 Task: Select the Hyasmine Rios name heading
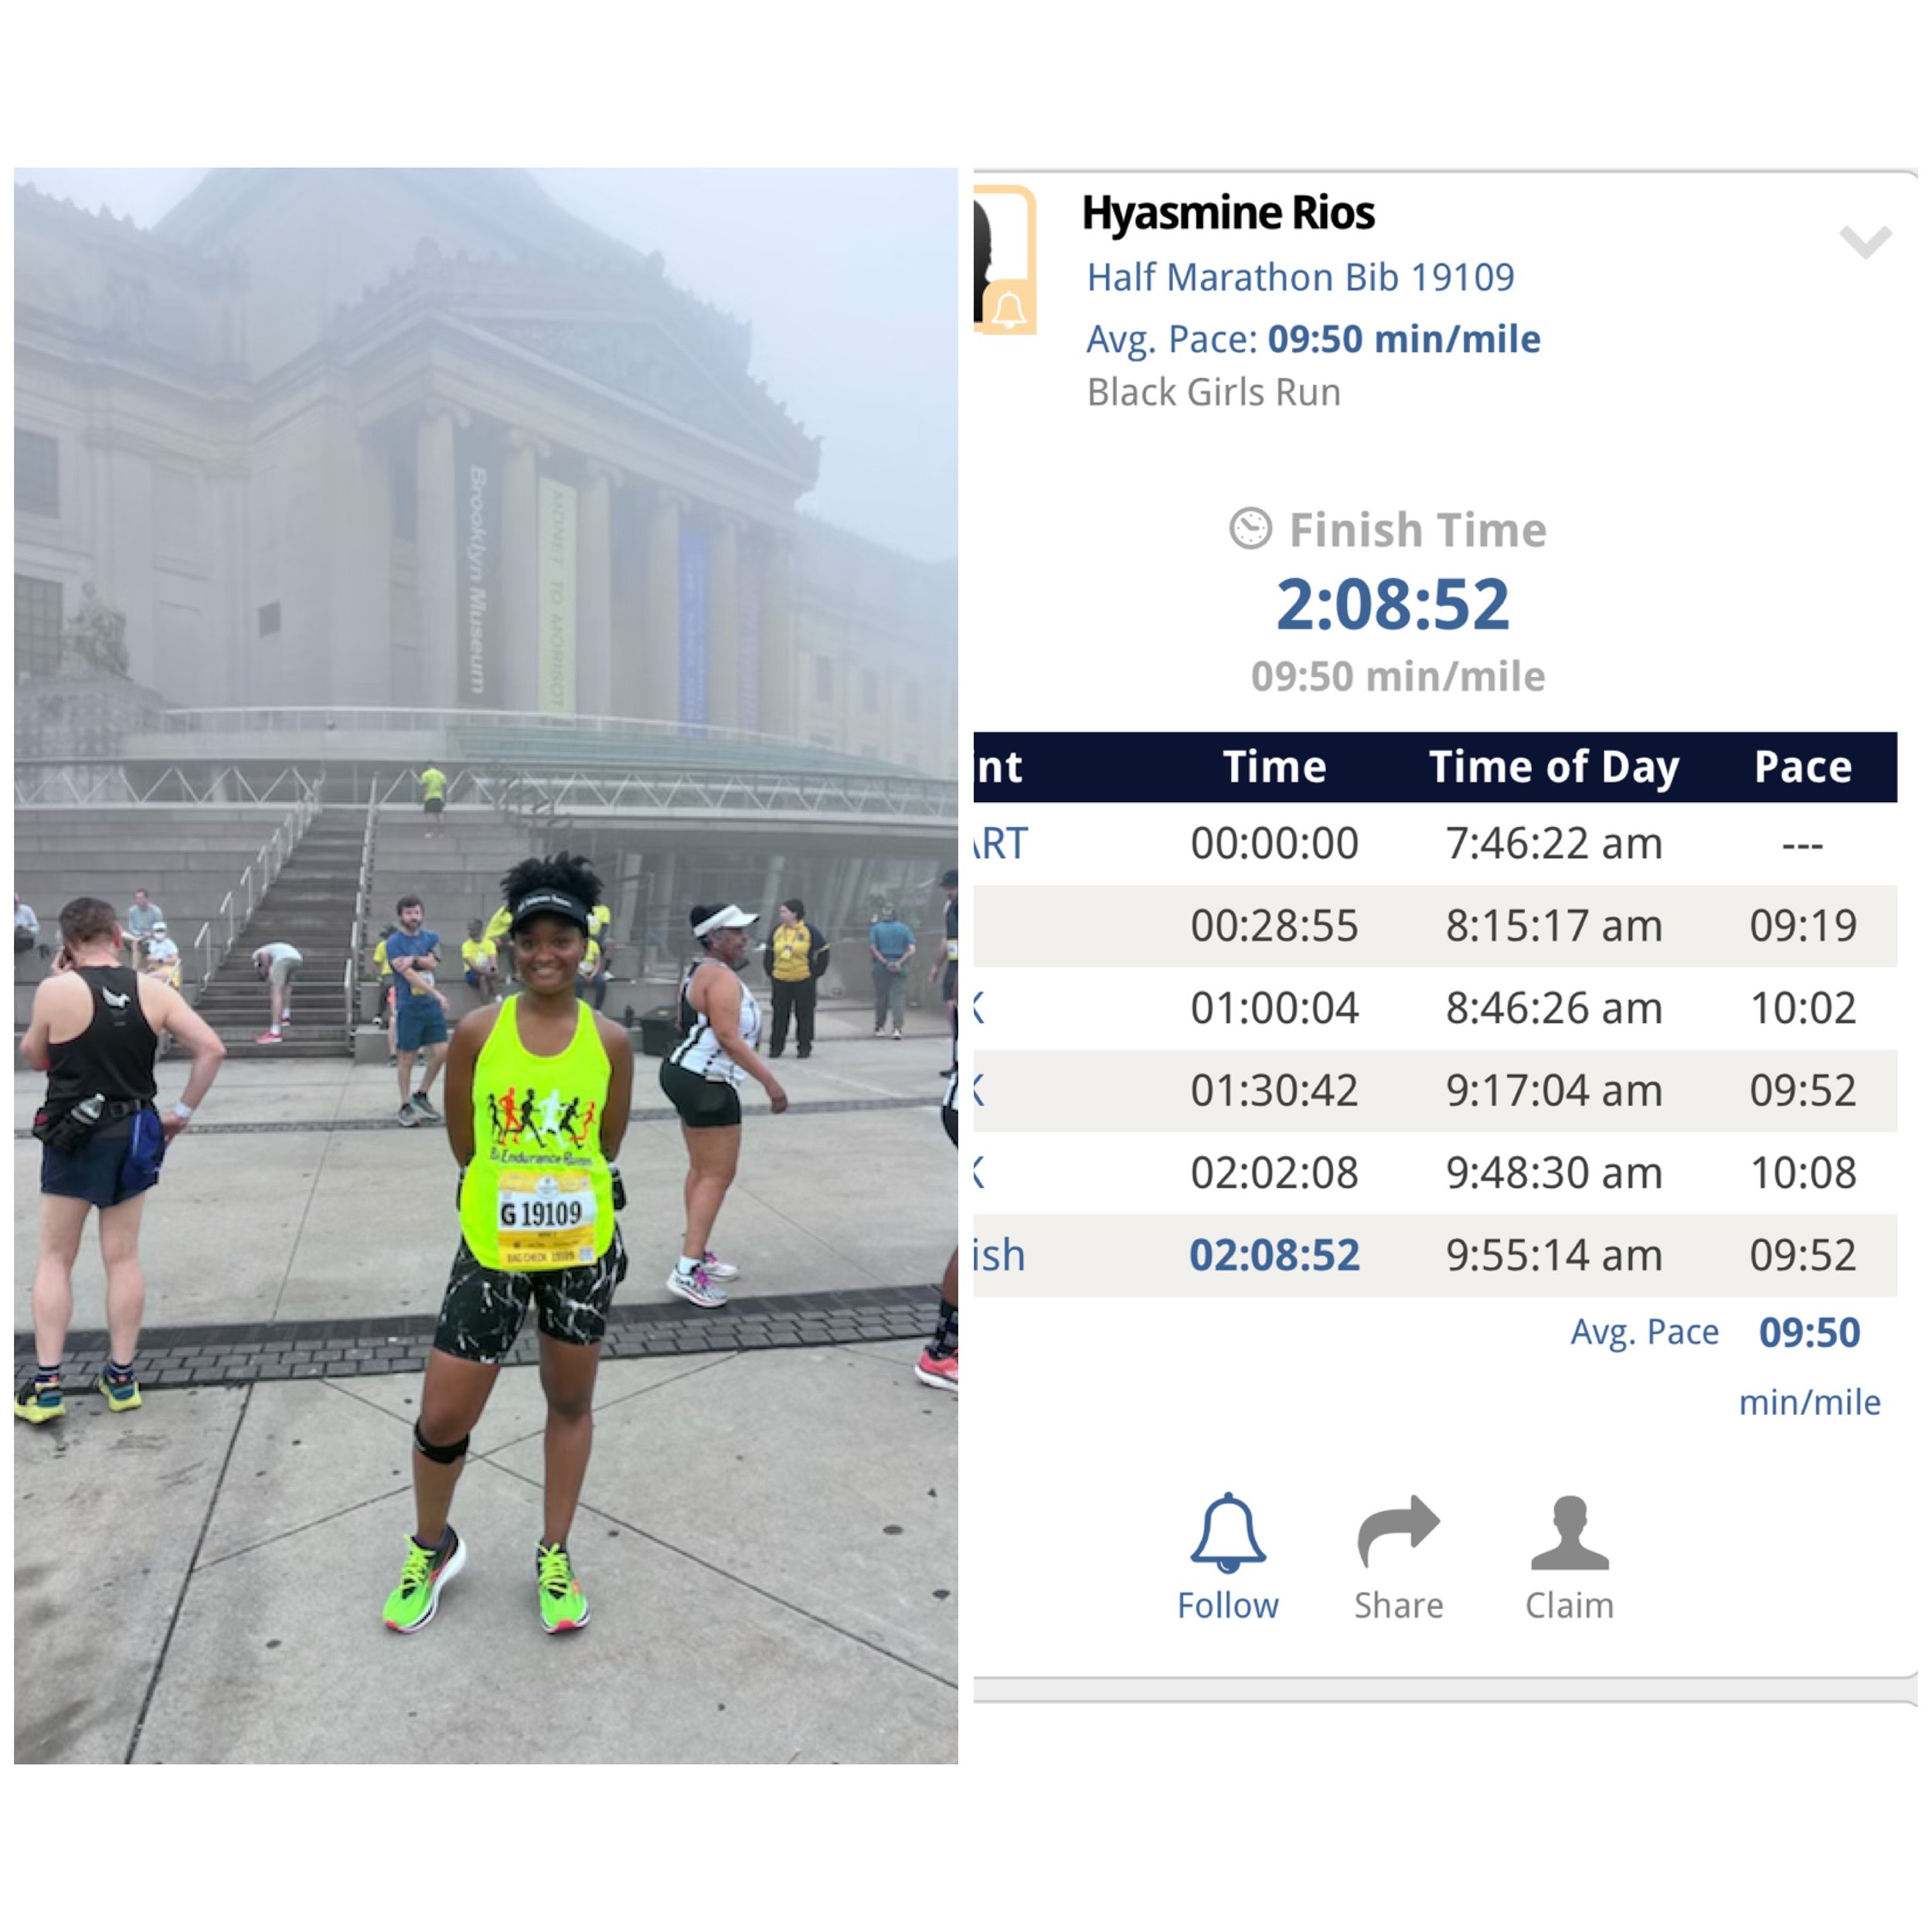(1228, 213)
